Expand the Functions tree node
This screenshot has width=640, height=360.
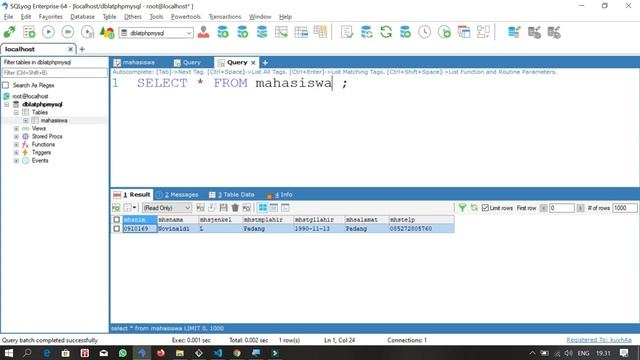point(16,144)
